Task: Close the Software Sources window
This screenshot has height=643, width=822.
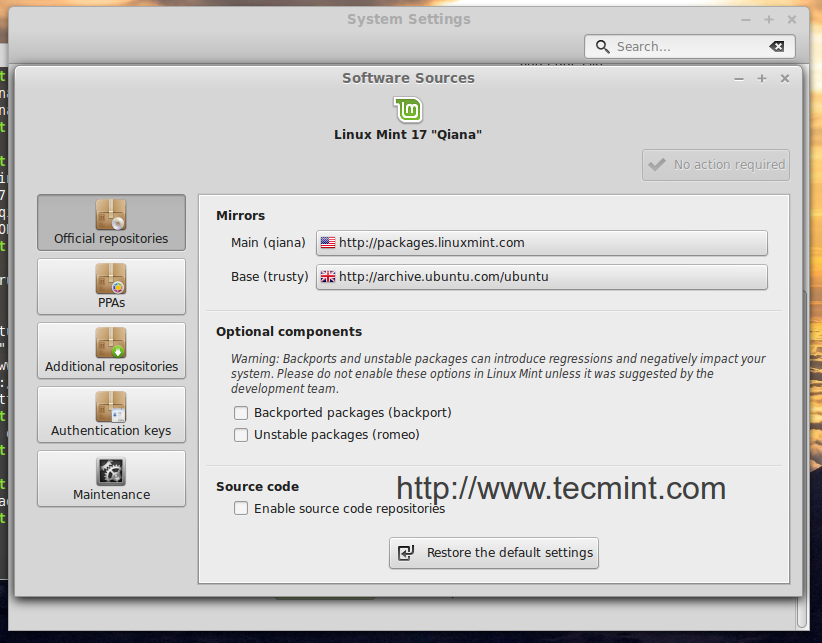Action: 785,79
